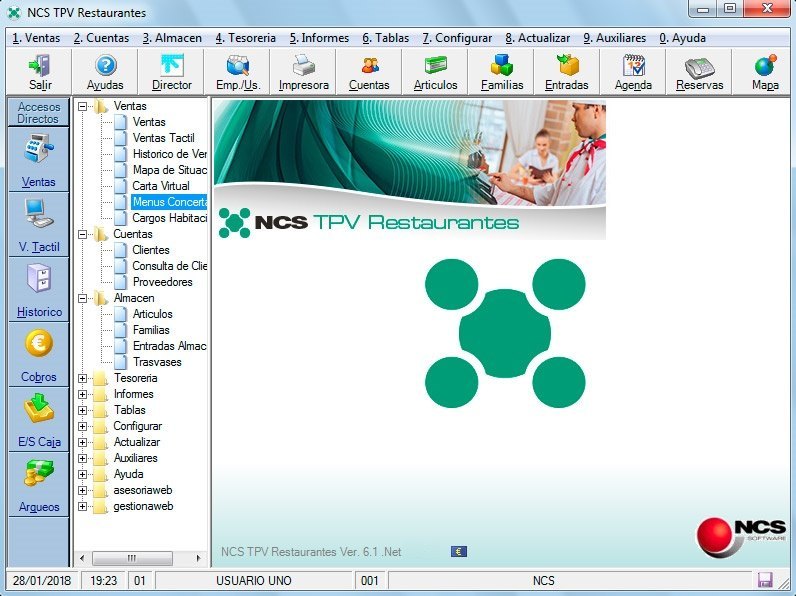Open the 5. Informes menu
Screen dimensions: 796x596
click(319, 38)
